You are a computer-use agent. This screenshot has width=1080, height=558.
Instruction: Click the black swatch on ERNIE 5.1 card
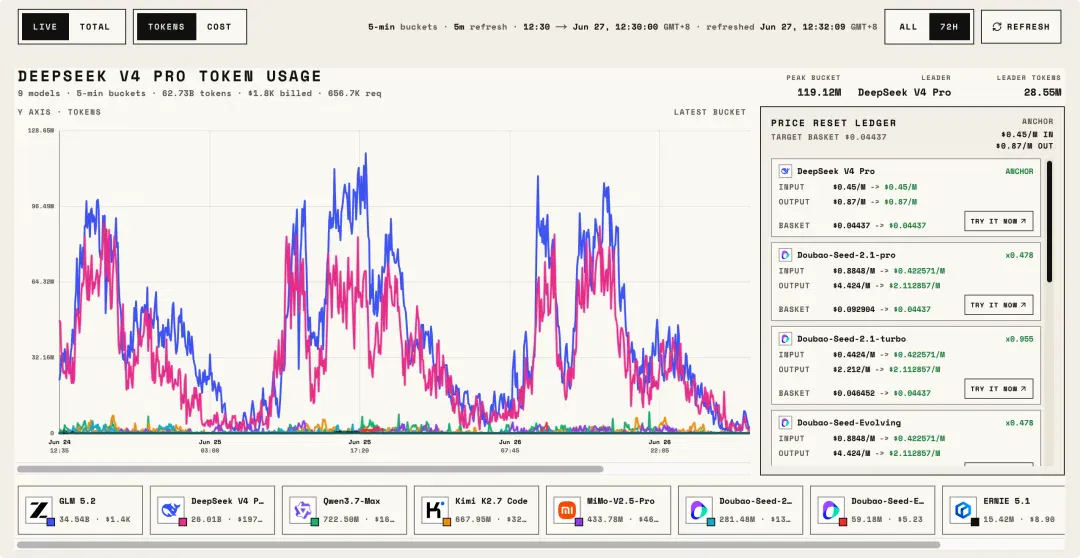(975, 522)
